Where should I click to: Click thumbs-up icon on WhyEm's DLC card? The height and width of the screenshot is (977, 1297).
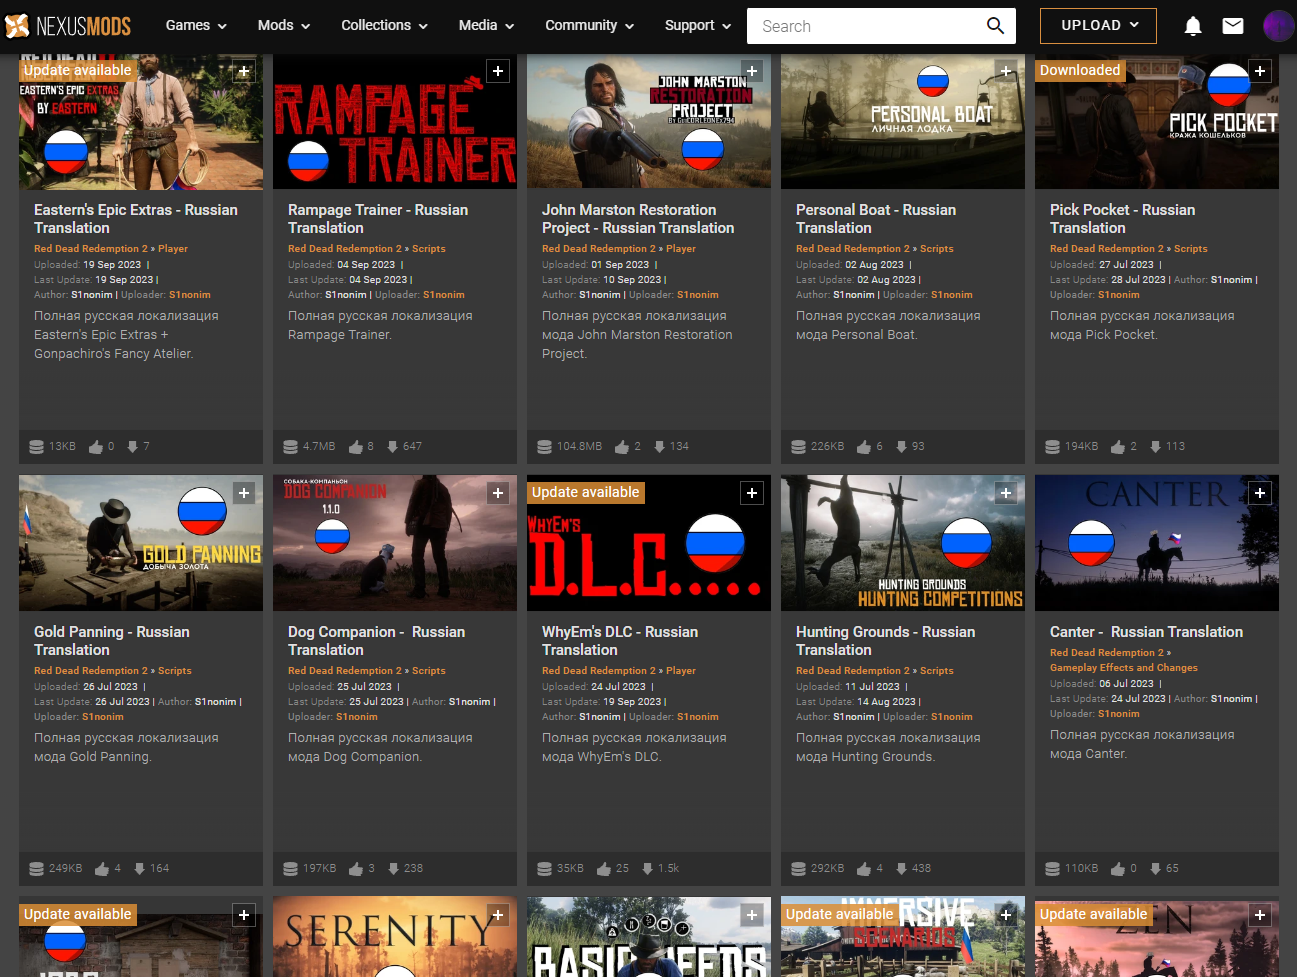tap(604, 869)
